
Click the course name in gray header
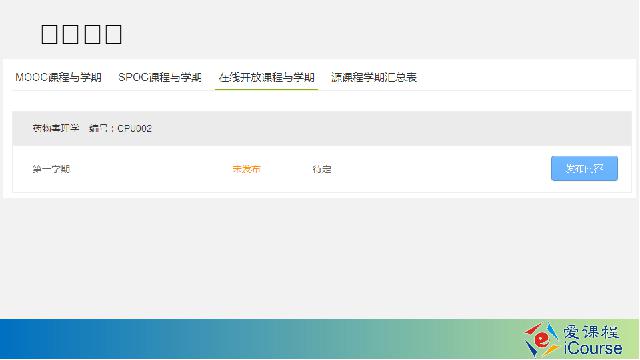pyautogui.click(x=56, y=128)
